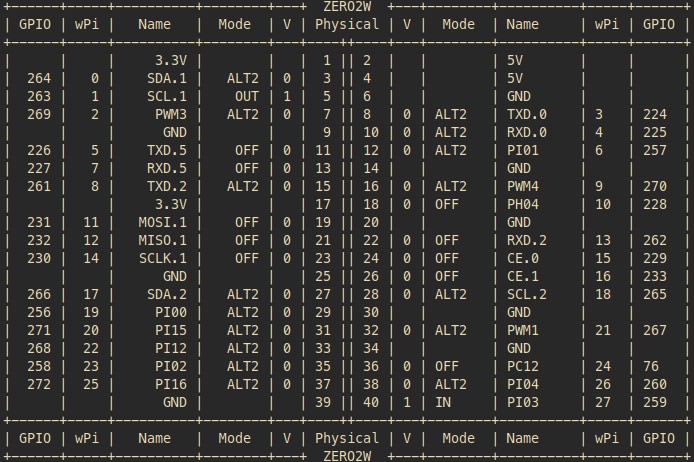Click GPIO number 257
694x462 pixels.
pos(655,150)
